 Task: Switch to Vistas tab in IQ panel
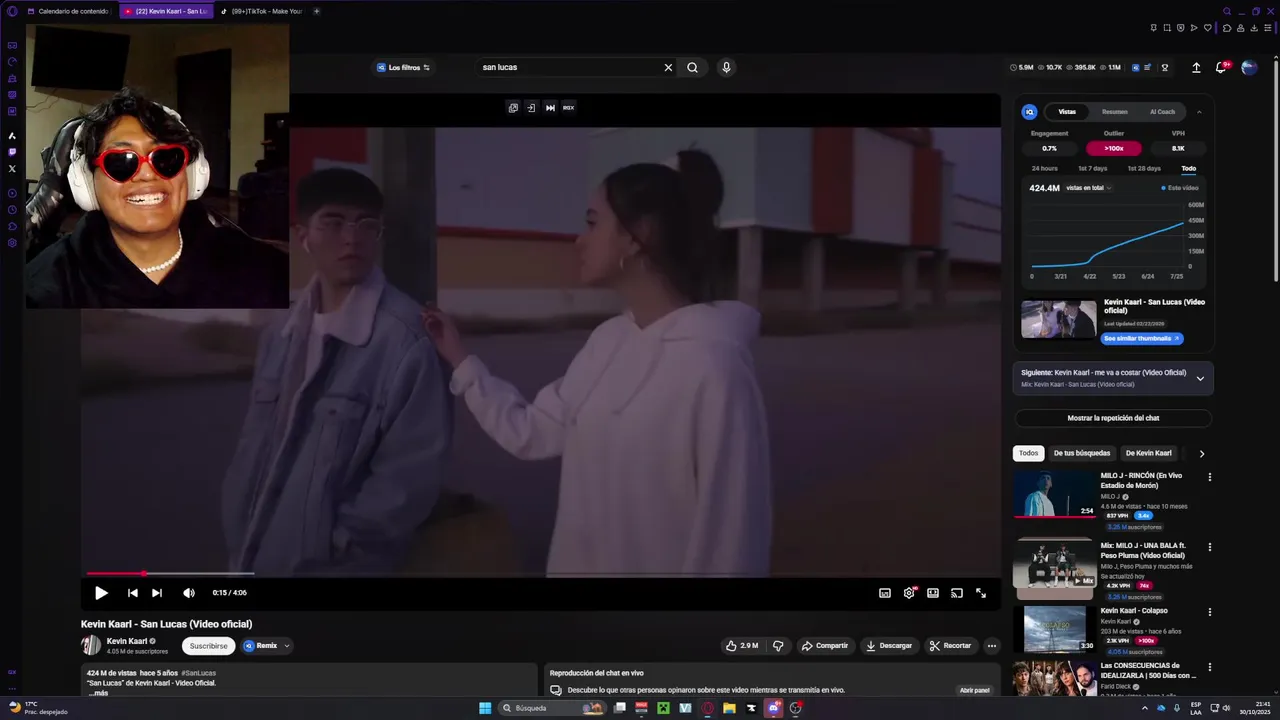pyautogui.click(x=1067, y=112)
